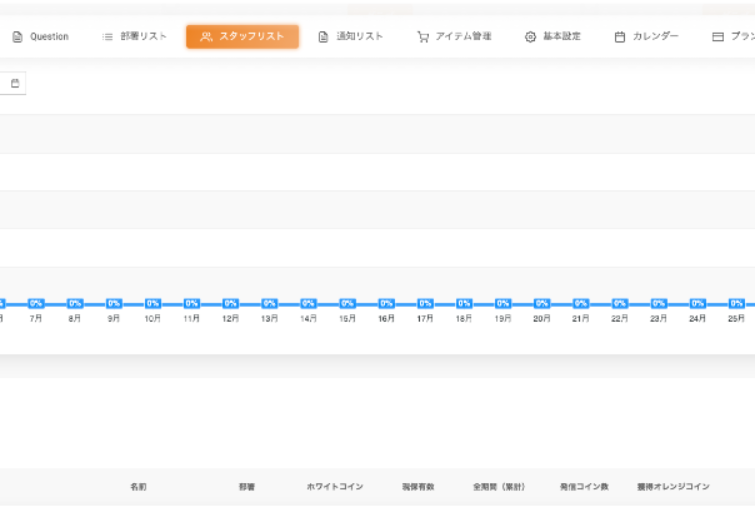
Task: Click the 獲得オレンジコイン column header
Action: pos(674,487)
